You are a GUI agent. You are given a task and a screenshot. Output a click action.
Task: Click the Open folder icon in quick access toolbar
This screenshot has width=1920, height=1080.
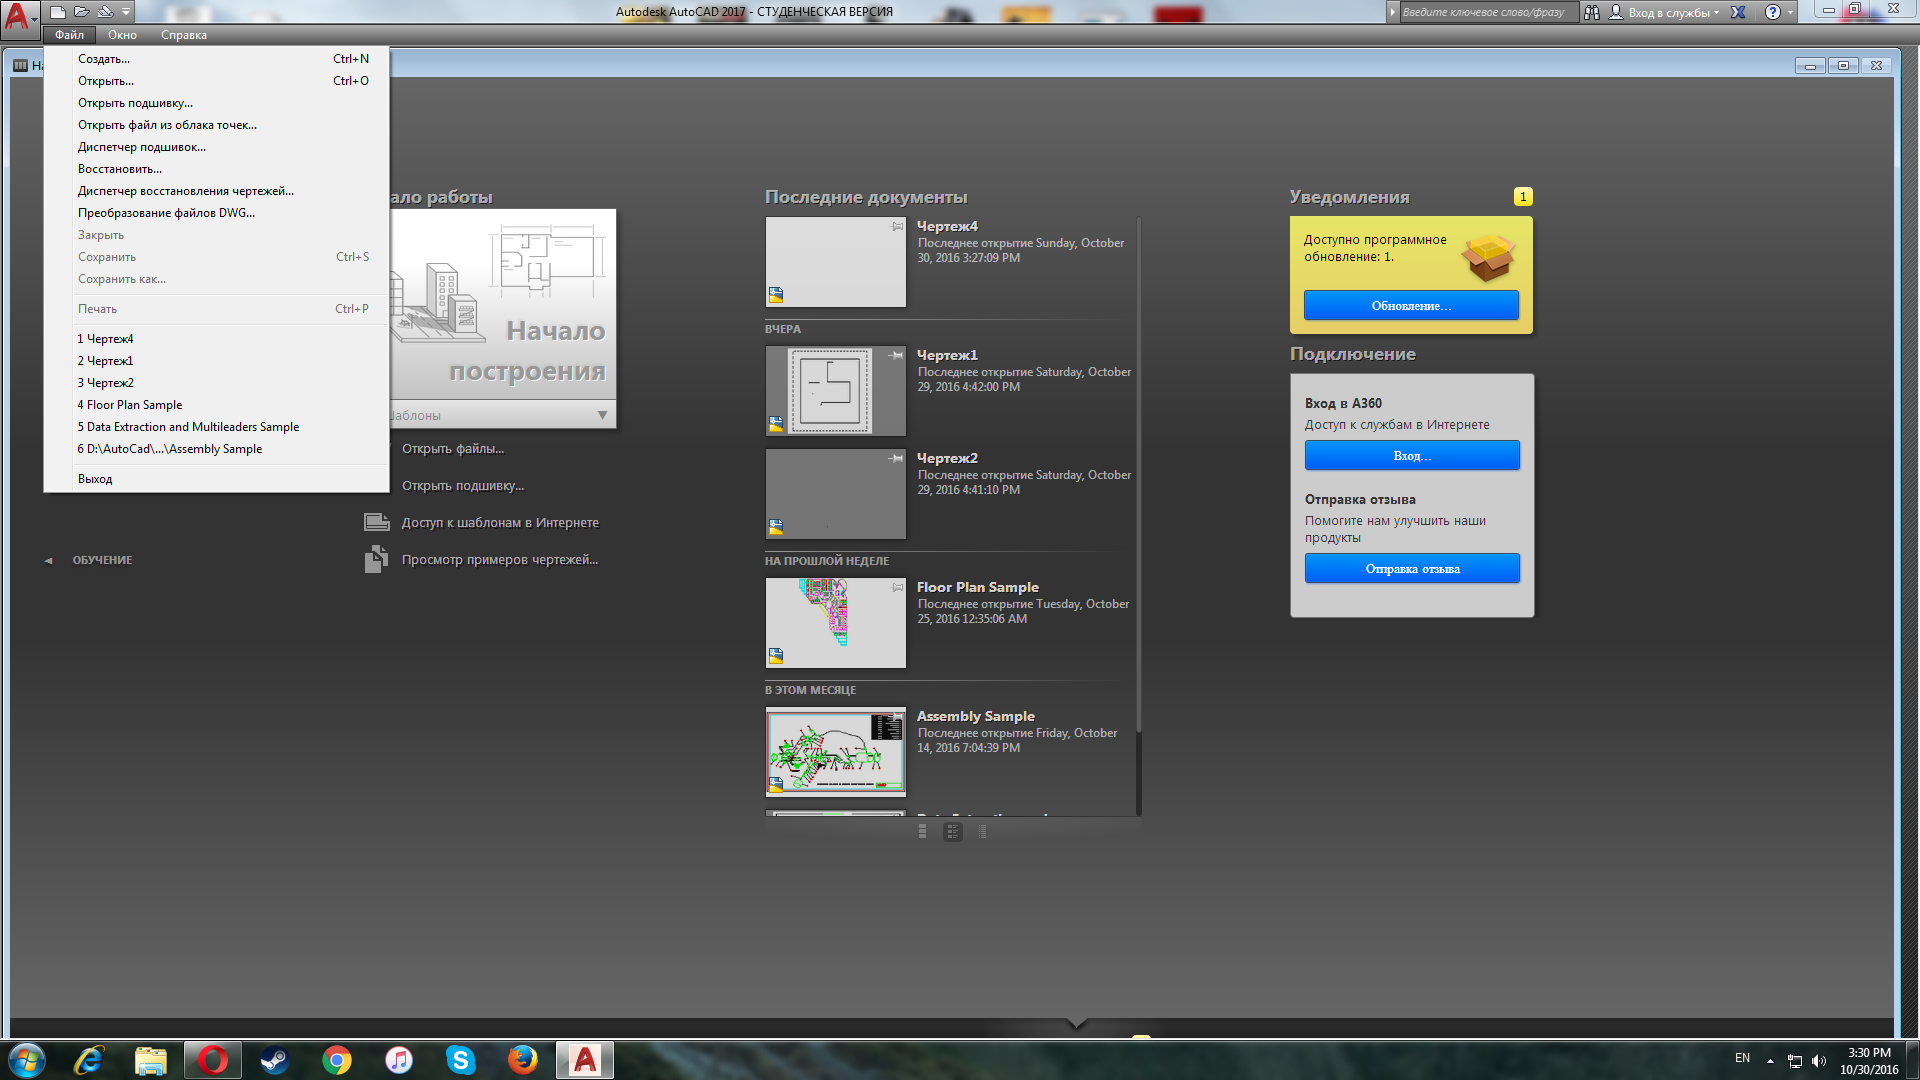pos(82,12)
